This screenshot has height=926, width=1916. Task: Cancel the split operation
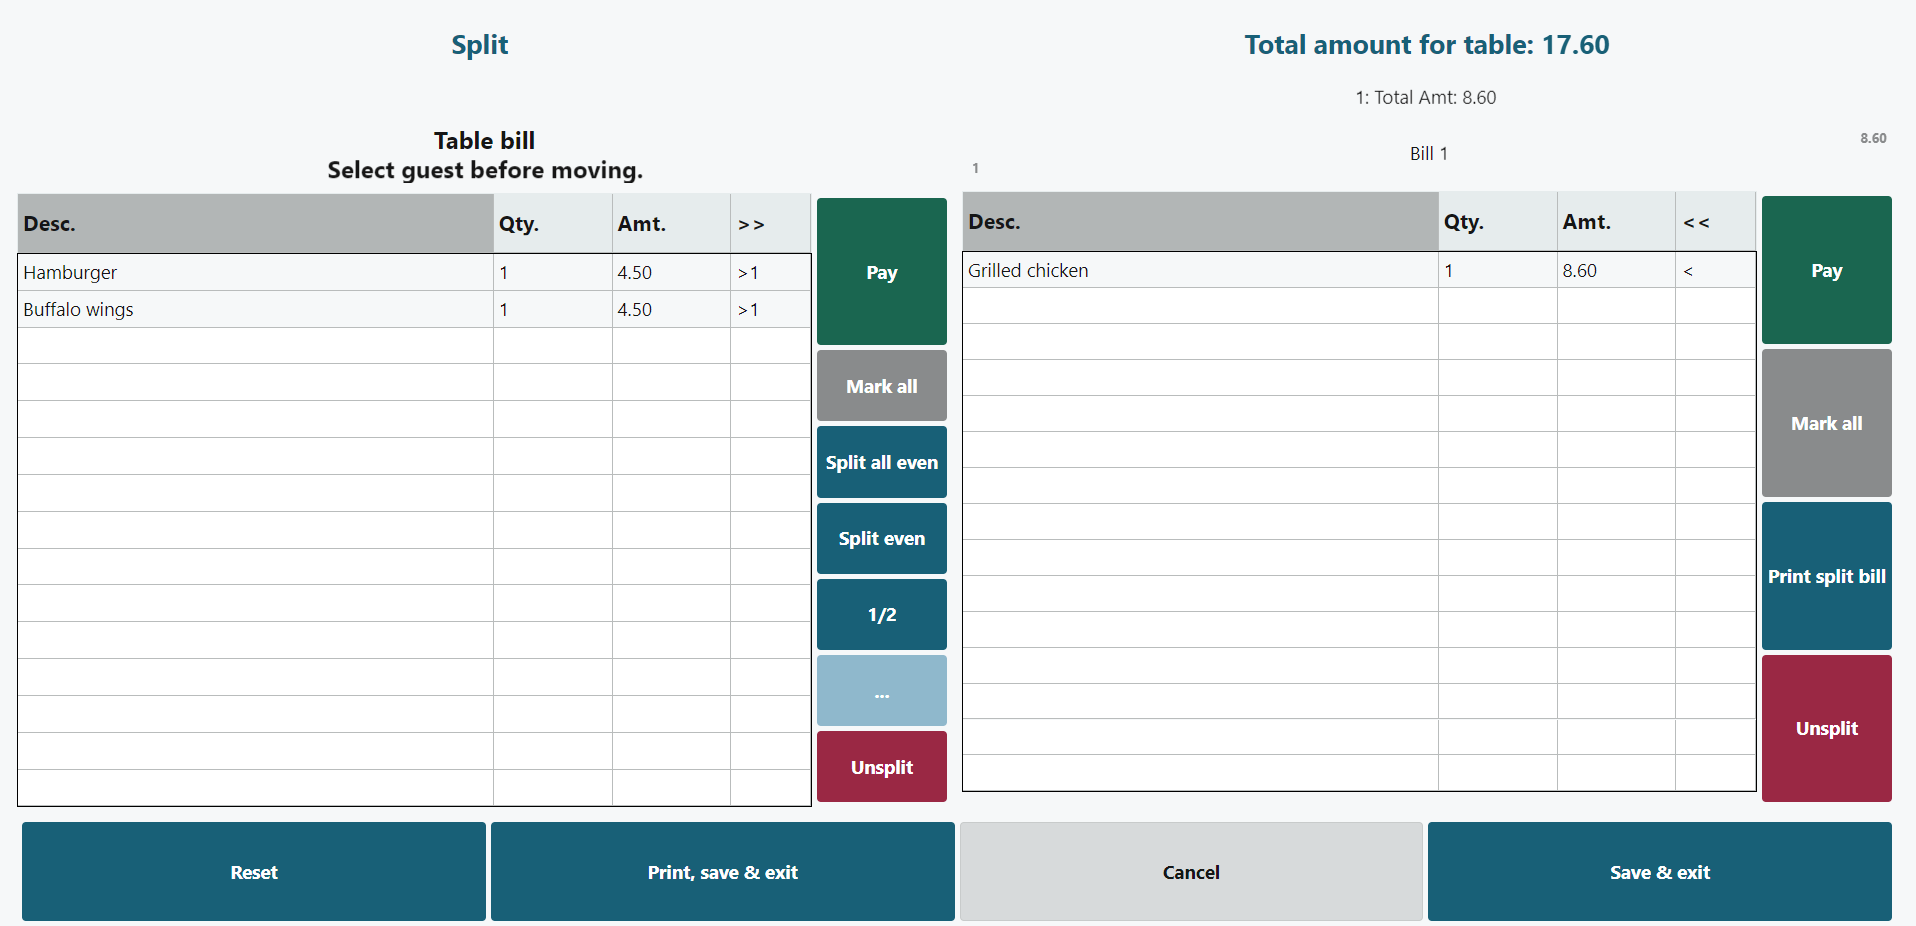tap(1190, 872)
